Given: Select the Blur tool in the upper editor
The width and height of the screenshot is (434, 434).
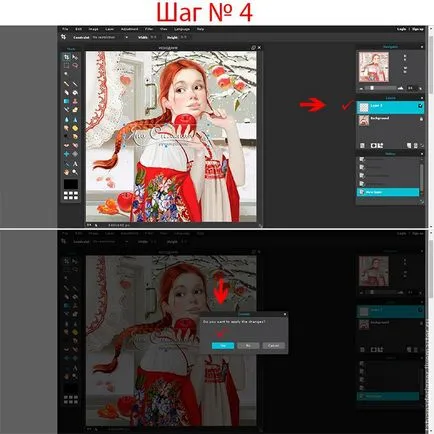Looking at the screenshot, I should (66, 119).
